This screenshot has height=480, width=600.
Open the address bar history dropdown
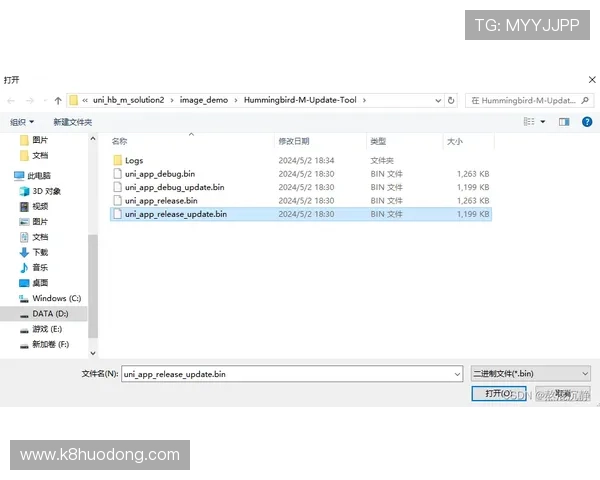click(438, 100)
